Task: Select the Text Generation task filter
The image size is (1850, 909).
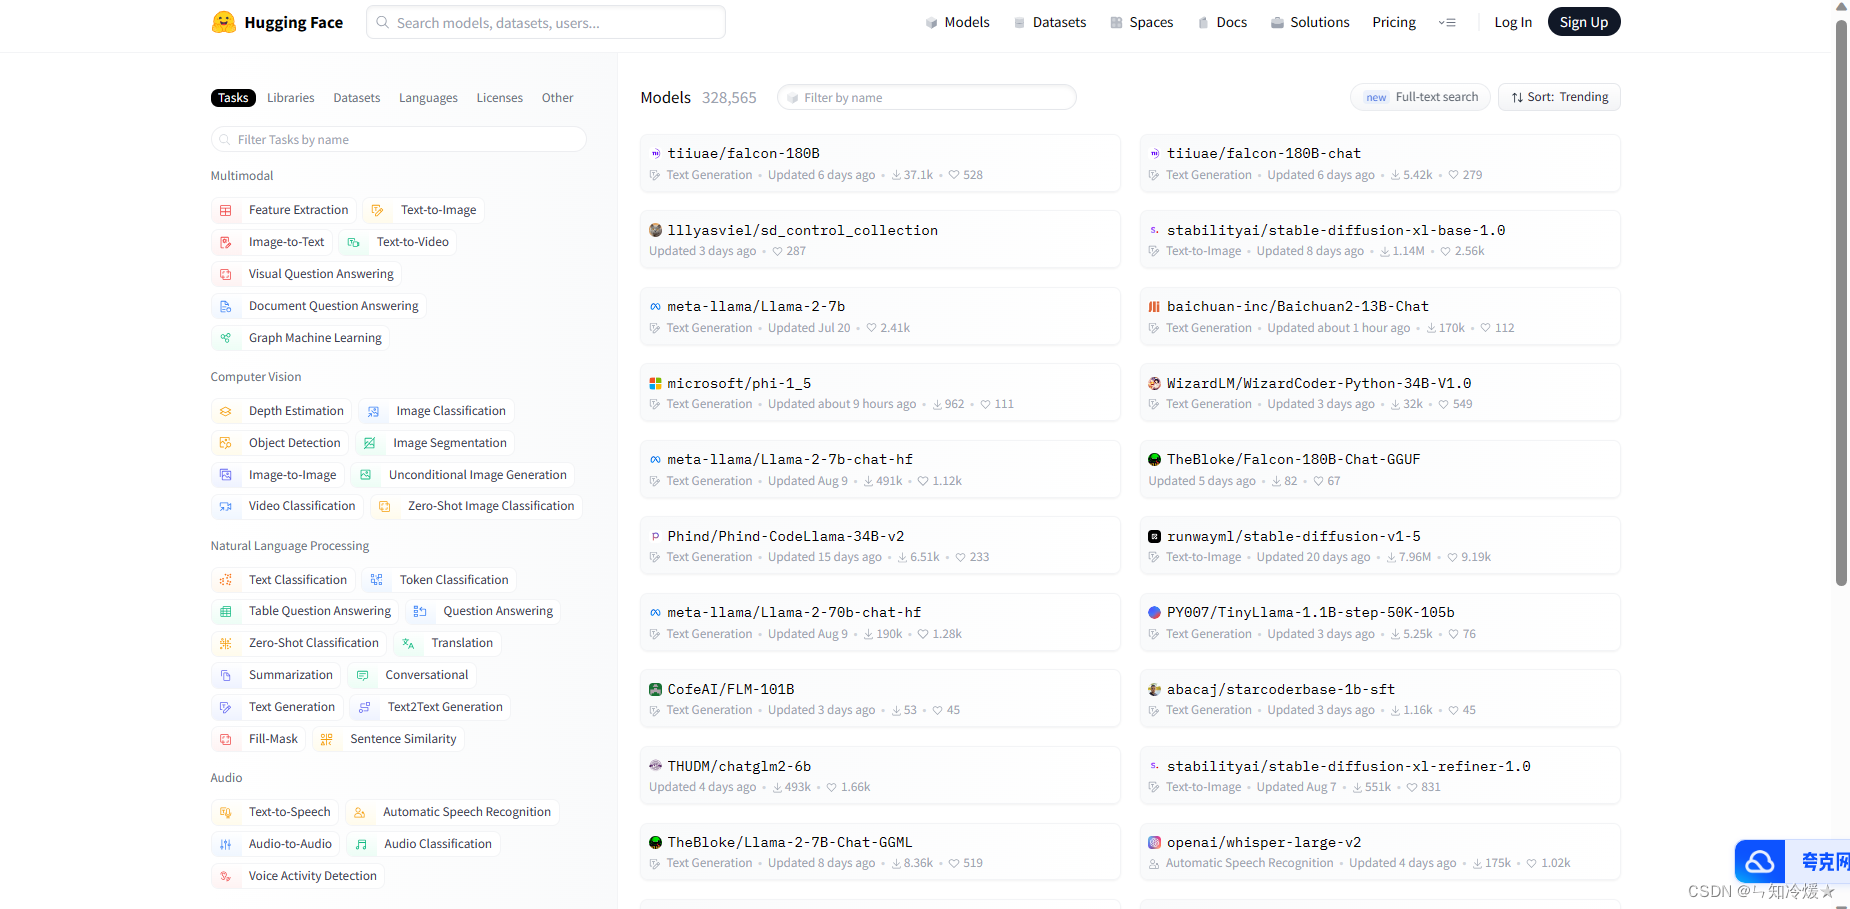Action: 278,707
